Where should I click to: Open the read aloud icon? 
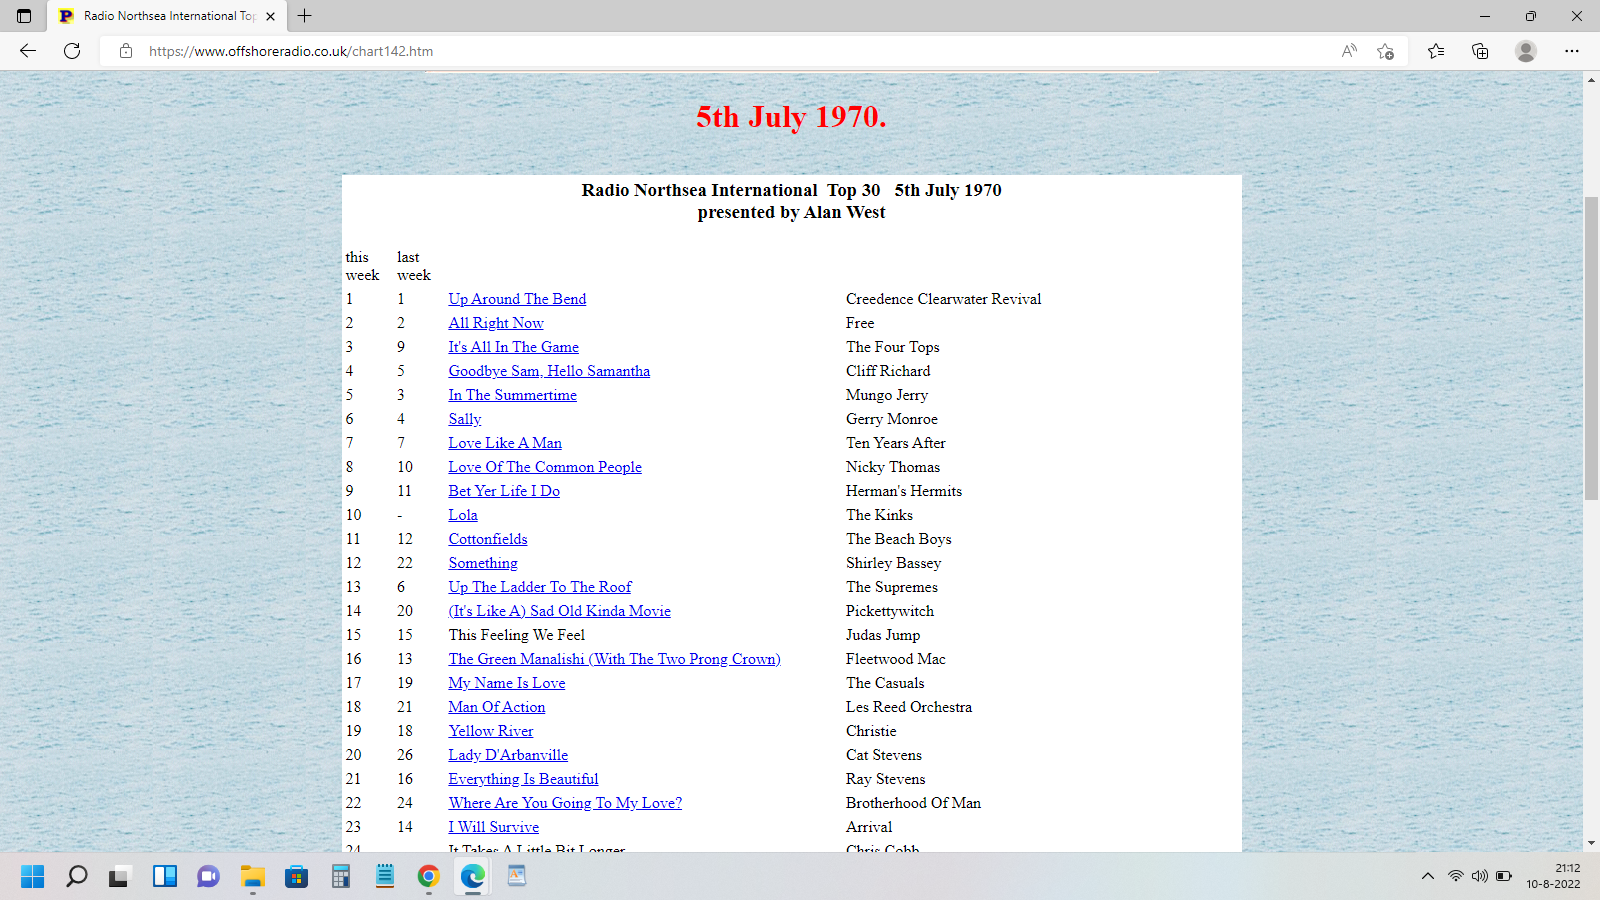pyautogui.click(x=1349, y=51)
